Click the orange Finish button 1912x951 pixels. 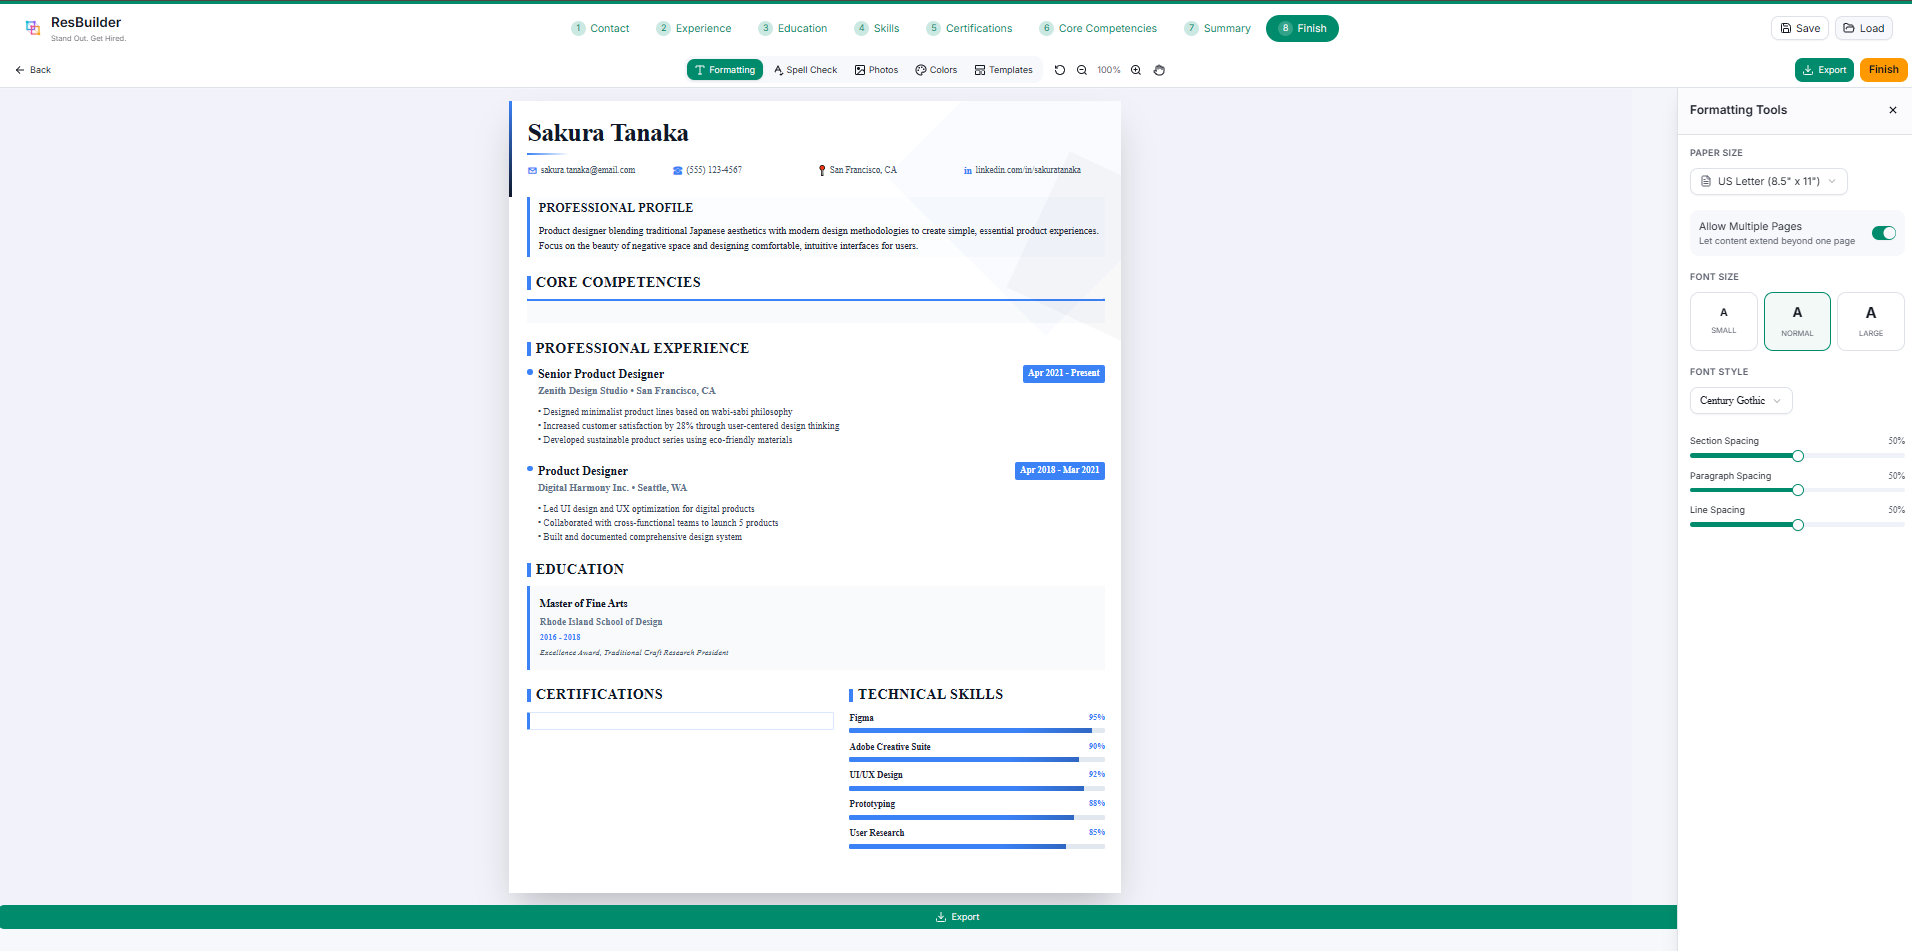point(1883,70)
